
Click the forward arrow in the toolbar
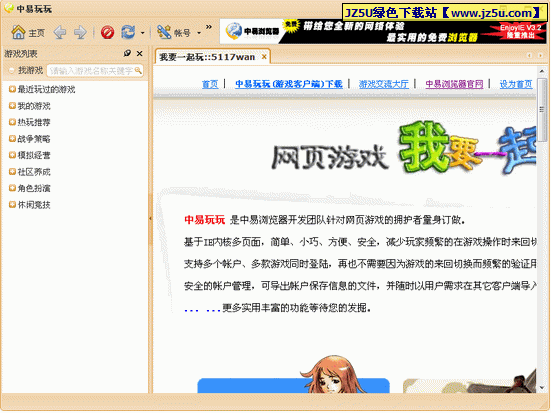tap(80, 33)
